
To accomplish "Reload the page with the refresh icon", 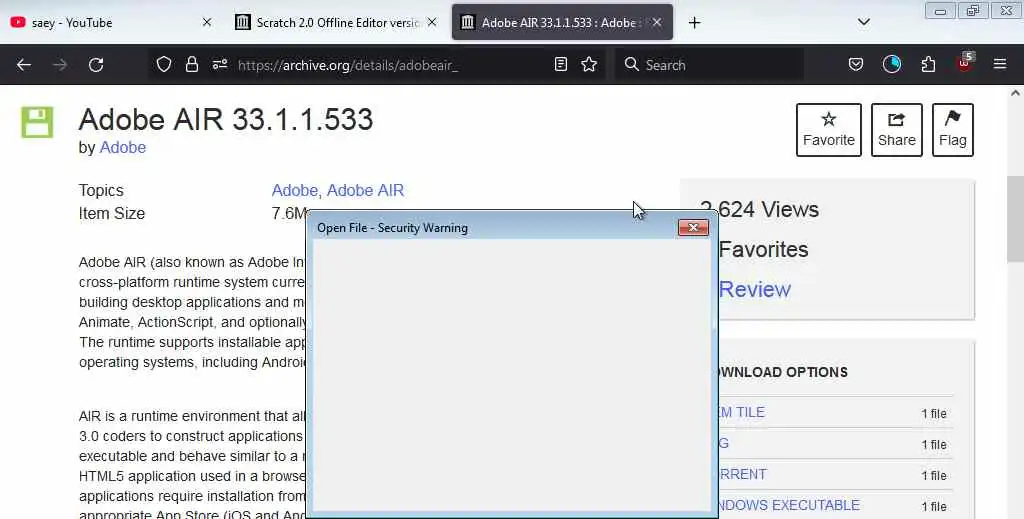I will click(96, 65).
